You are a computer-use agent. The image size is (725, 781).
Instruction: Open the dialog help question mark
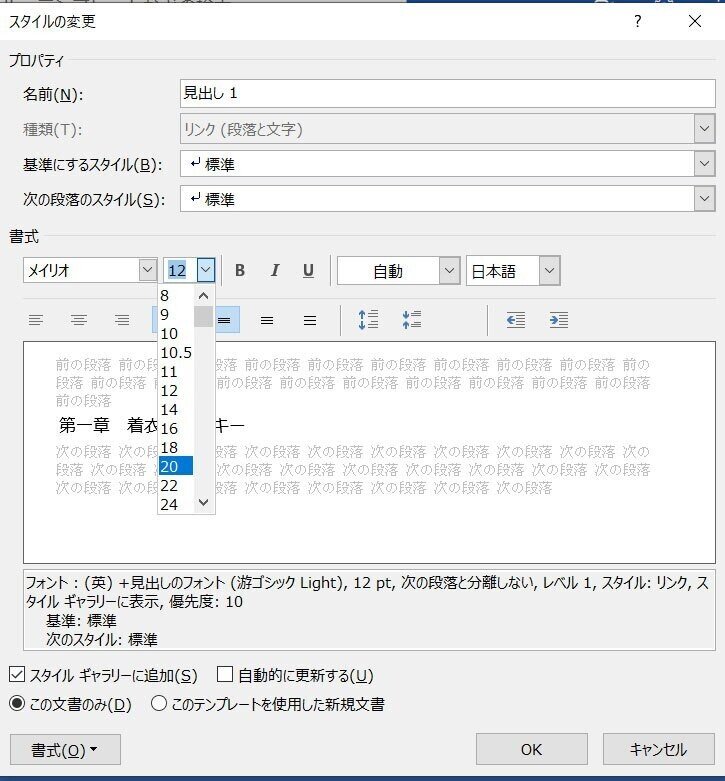pos(637,21)
